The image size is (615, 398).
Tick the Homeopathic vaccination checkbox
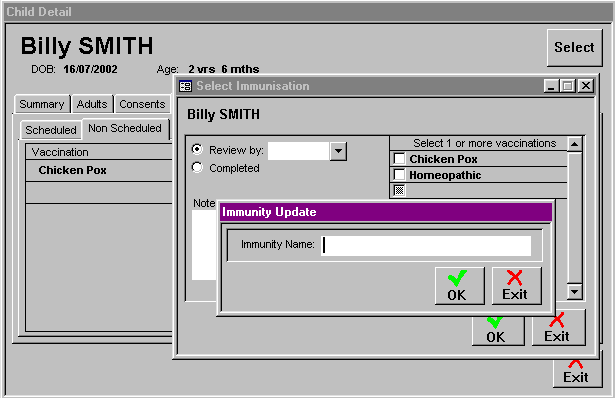[399, 174]
